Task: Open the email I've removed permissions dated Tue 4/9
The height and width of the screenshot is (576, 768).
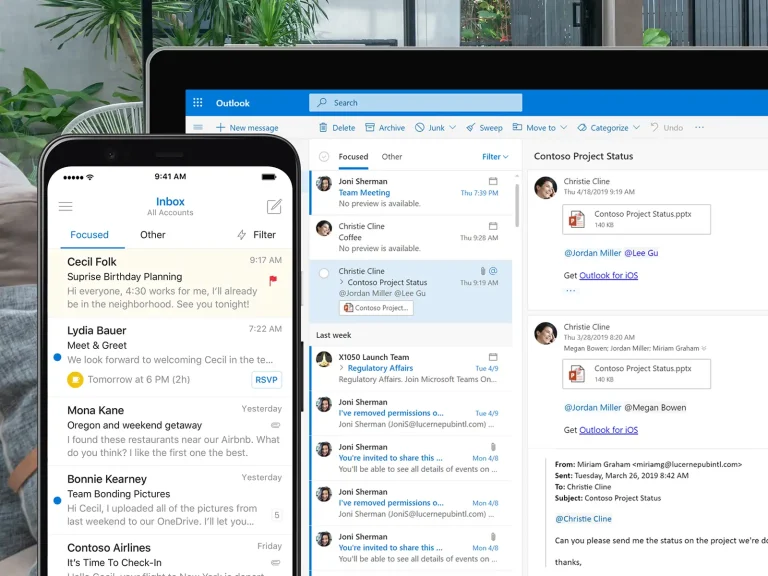Action: (x=411, y=413)
